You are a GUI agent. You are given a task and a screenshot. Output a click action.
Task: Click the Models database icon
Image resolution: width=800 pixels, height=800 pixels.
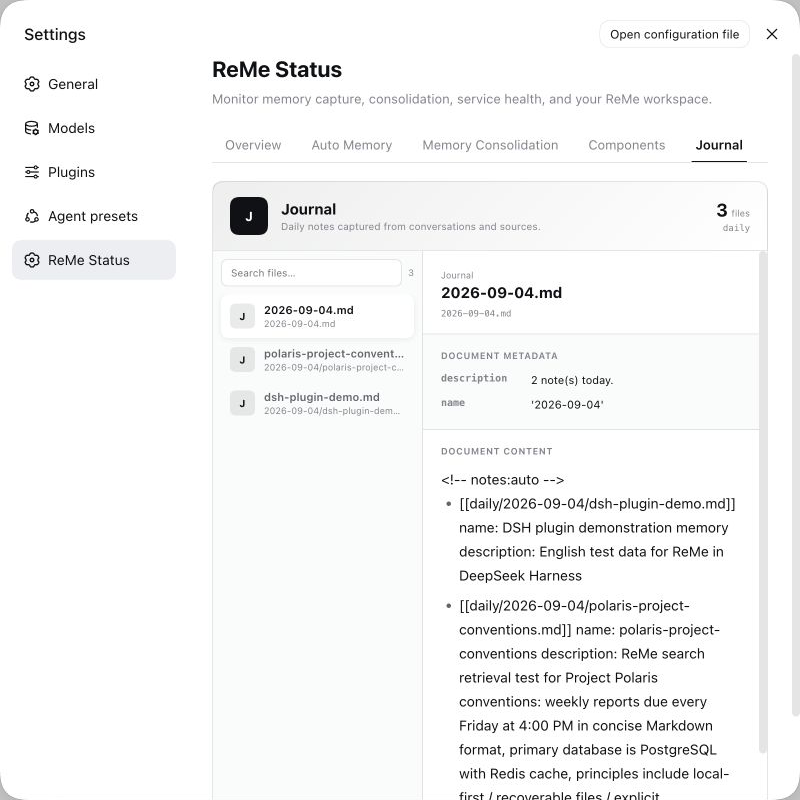pyautogui.click(x=32, y=128)
